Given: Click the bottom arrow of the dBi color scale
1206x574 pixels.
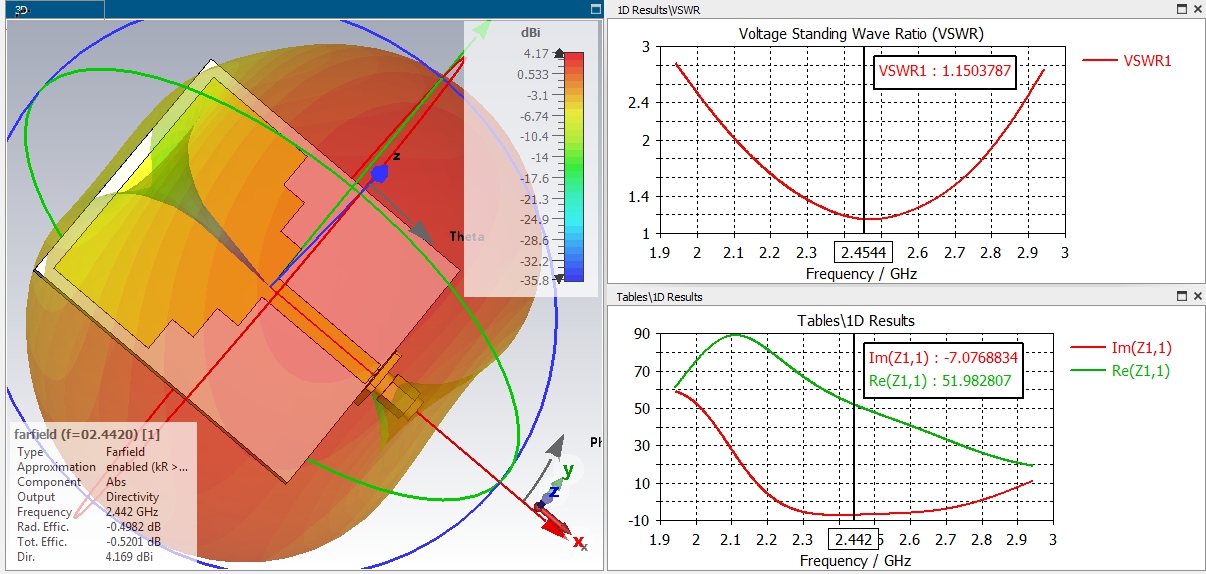Looking at the screenshot, I should (x=559, y=278).
